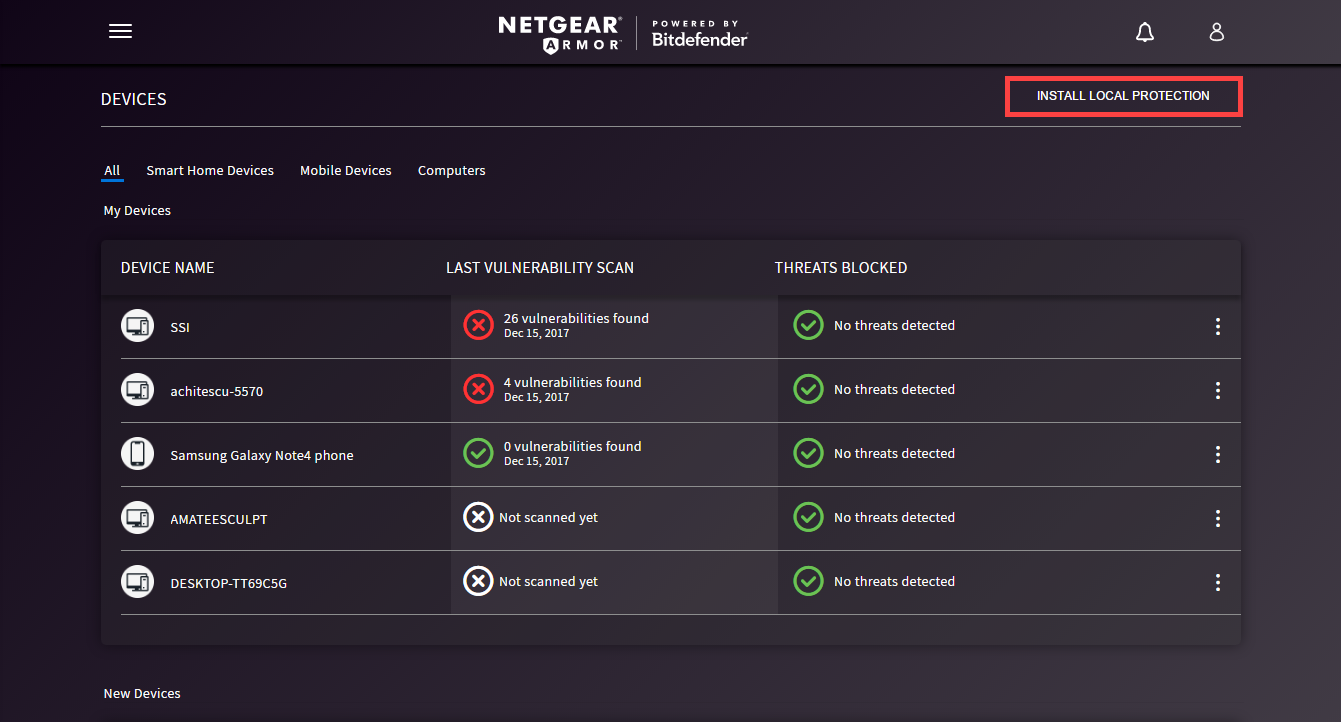Click the Last Vulnerability Scan column header
This screenshot has width=1341, height=722.
[x=540, y=268]
